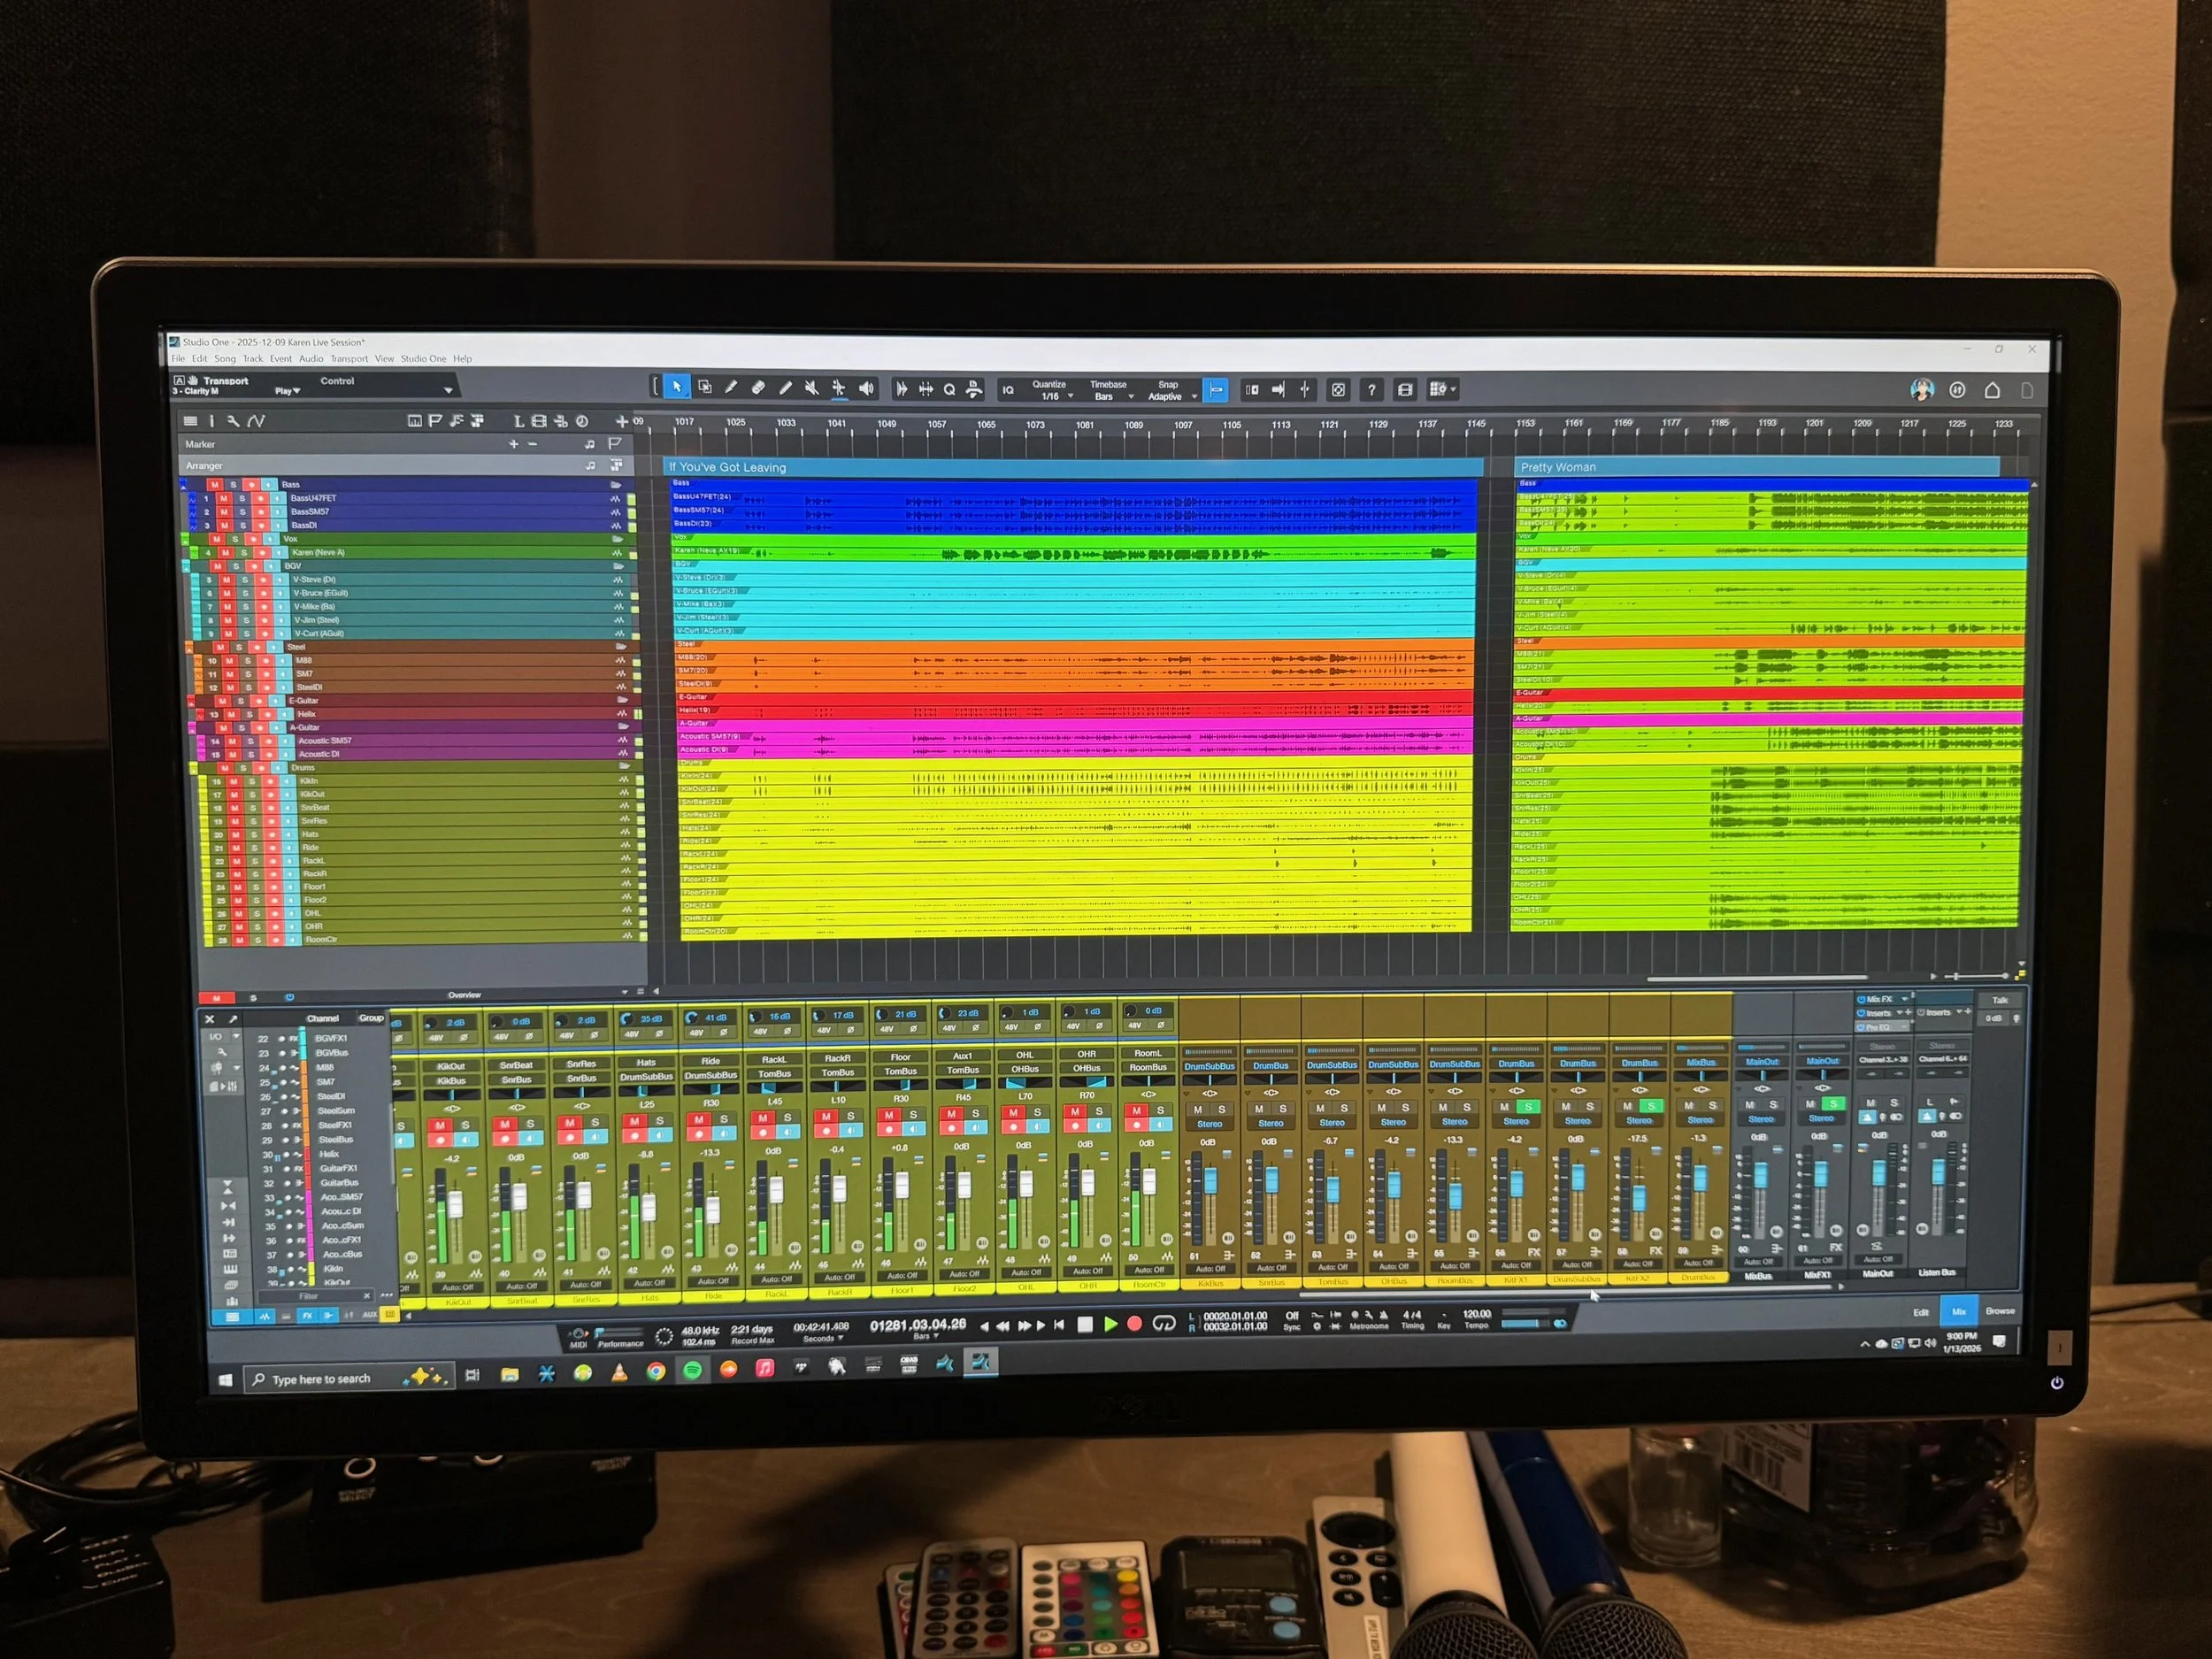This screenshot has width=2212, height=1659.
Task: Select the Eraser tool
Action: click(758, 388)
